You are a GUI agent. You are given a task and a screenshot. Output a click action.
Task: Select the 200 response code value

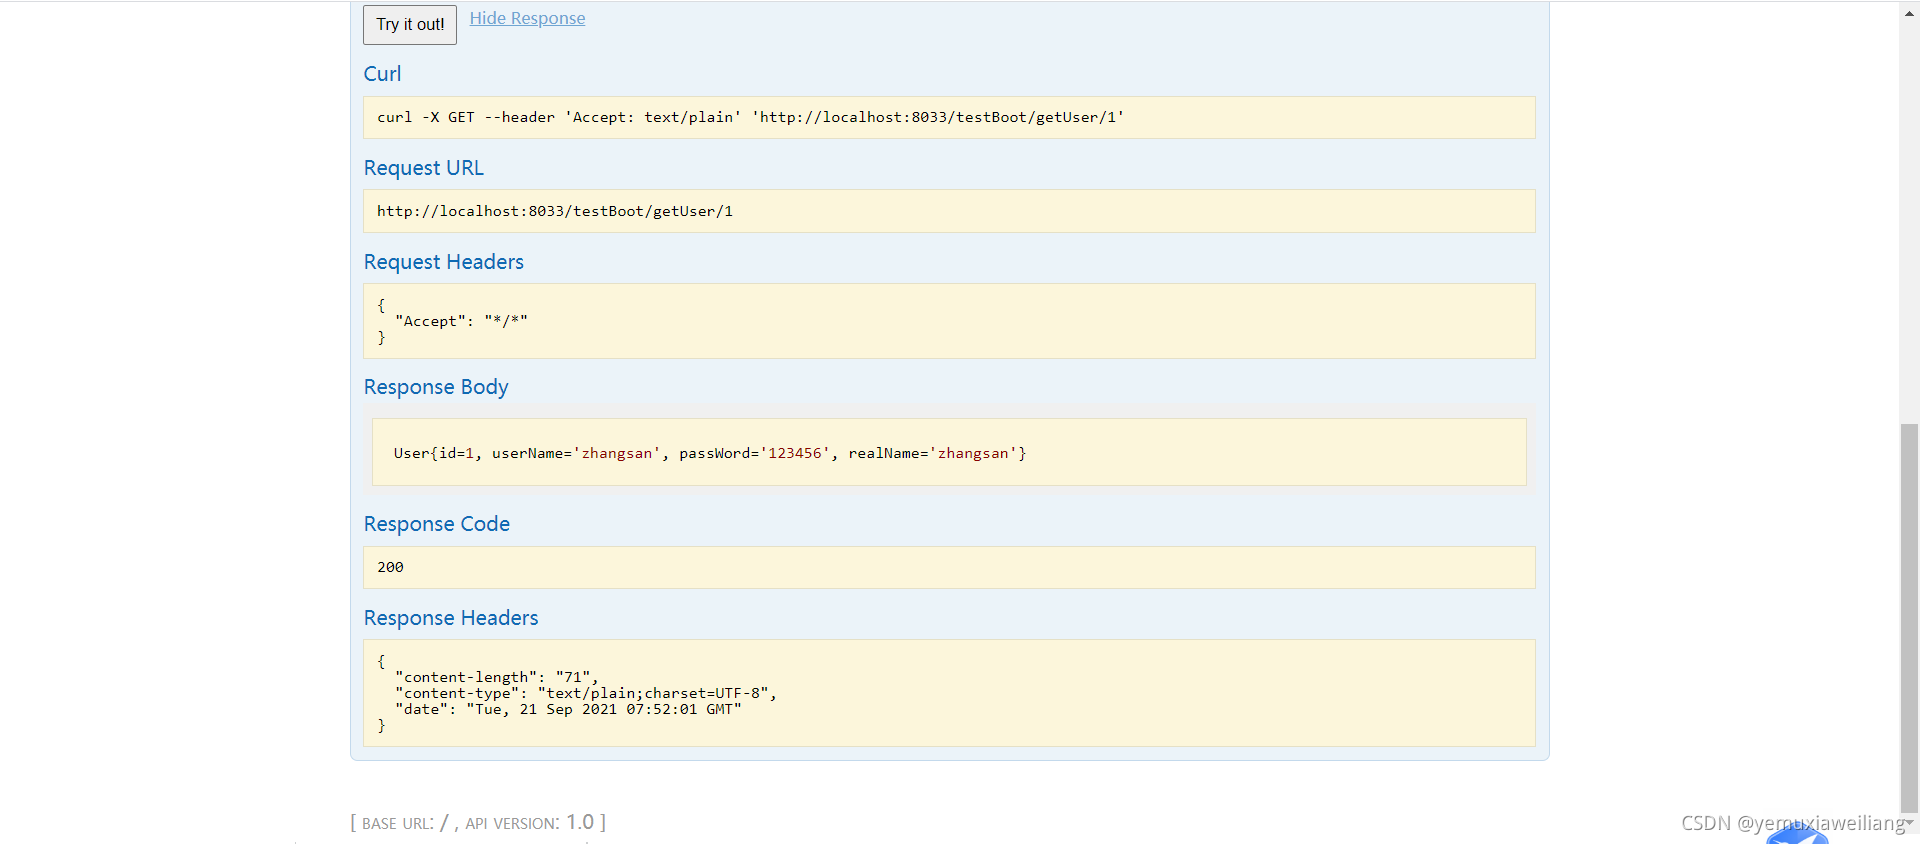(x=390, y=567)
